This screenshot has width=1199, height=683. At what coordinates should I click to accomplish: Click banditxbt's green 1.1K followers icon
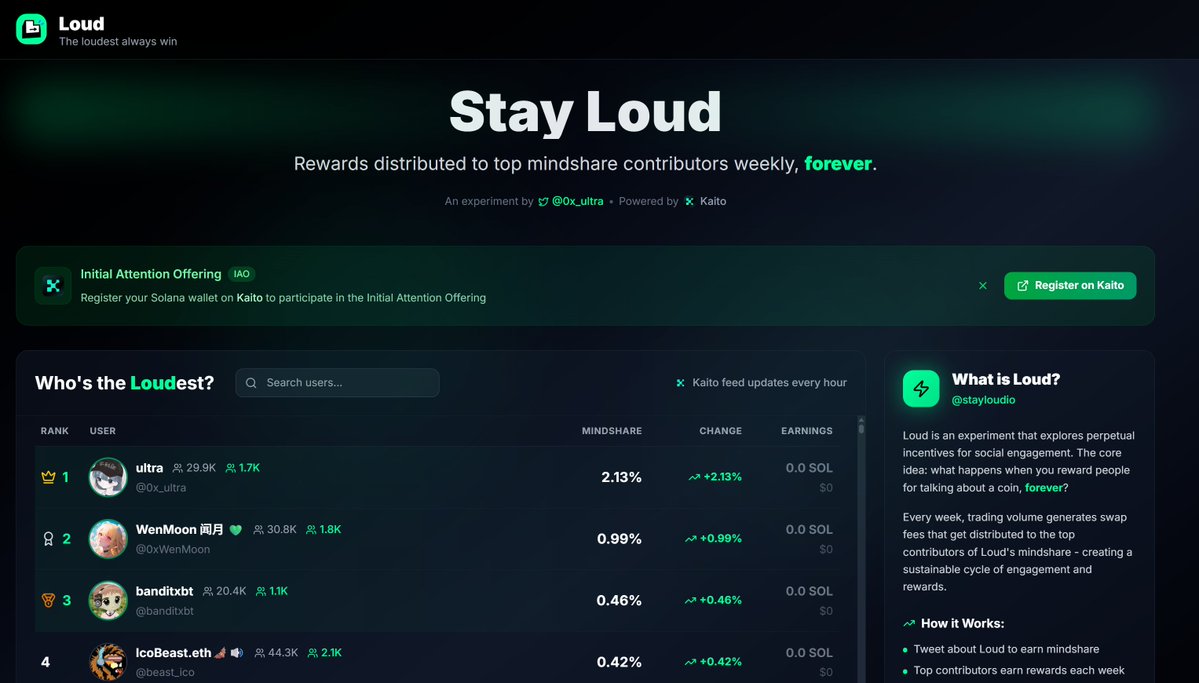click(x=261, y=591)
